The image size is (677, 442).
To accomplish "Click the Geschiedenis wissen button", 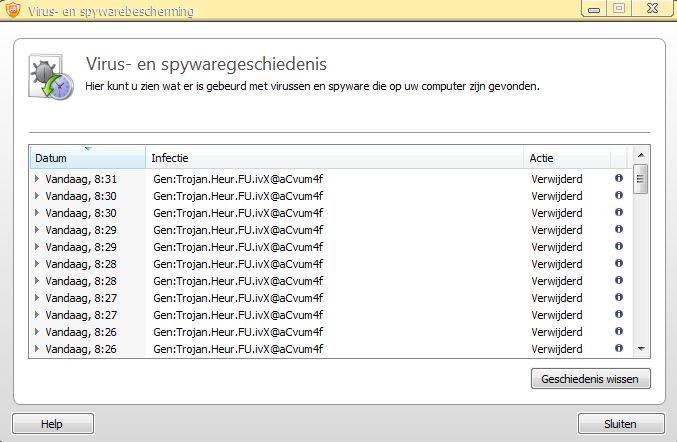I will click(591, 380).
